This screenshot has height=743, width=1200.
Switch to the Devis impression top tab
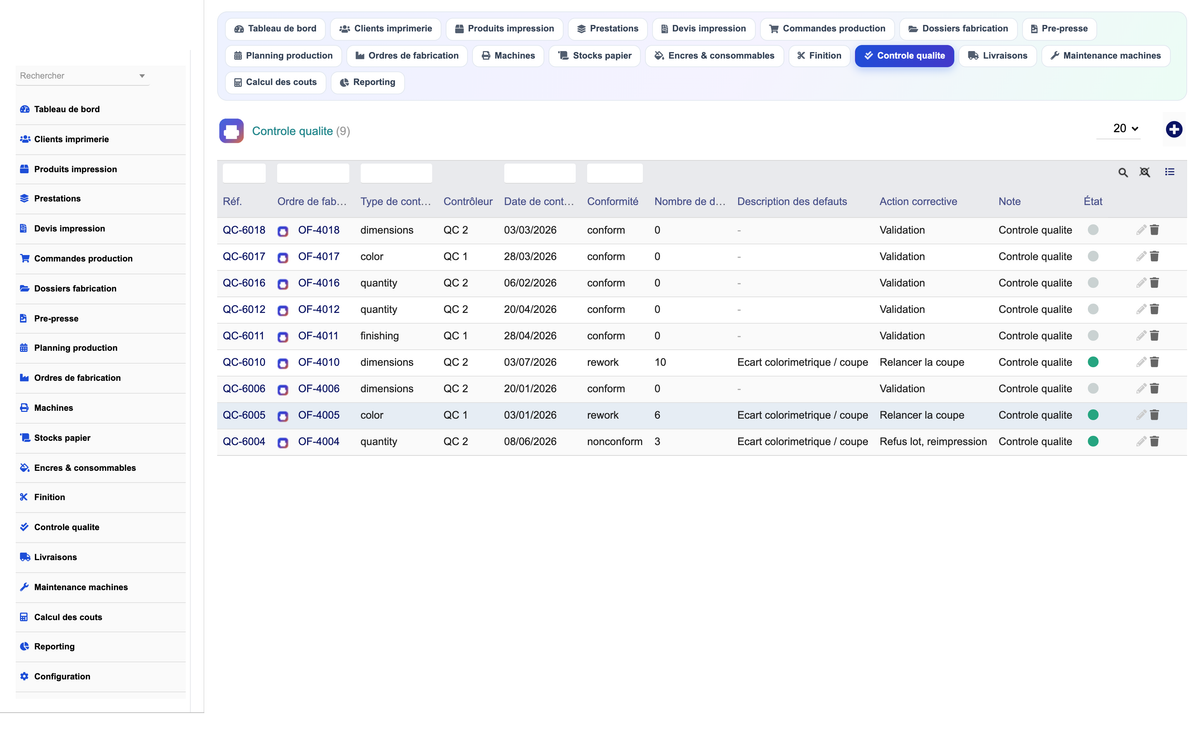(703, 29)
